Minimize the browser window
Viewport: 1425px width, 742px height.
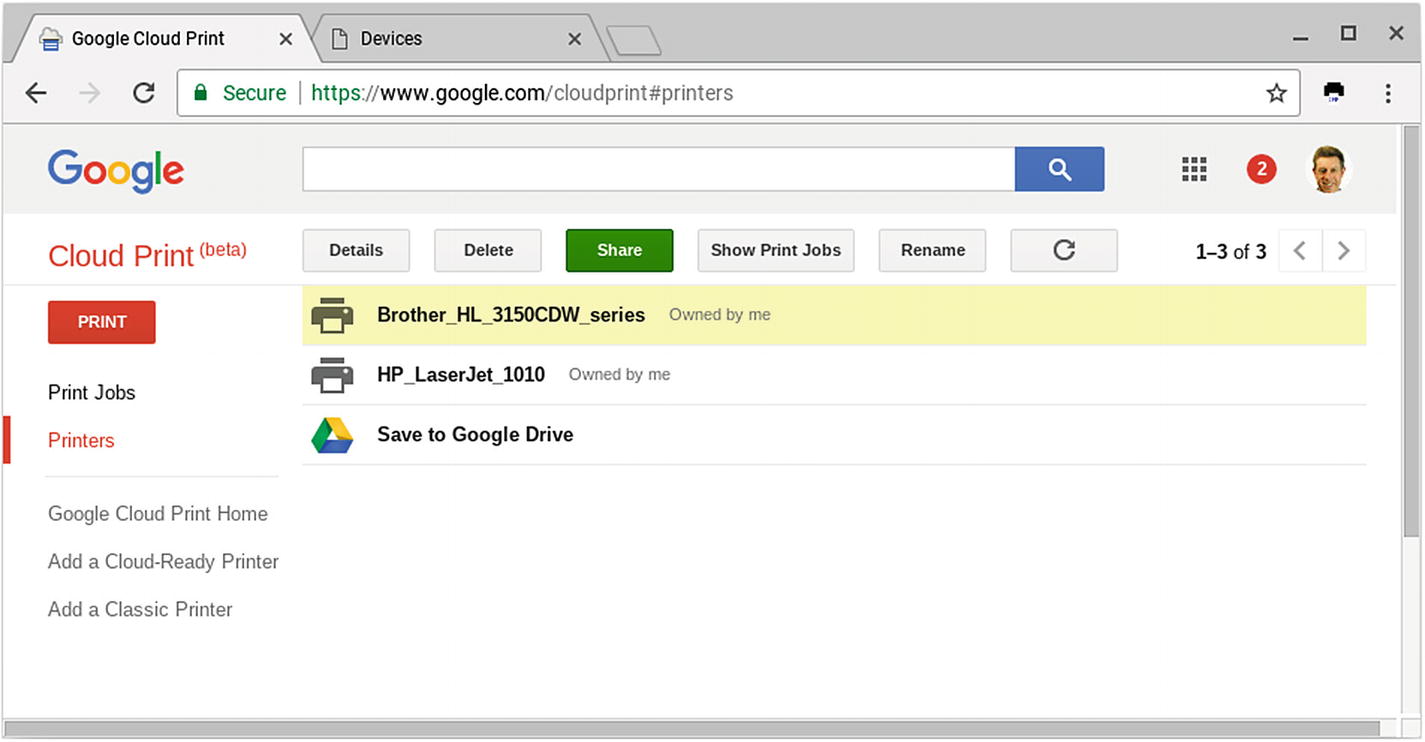pos(1301,38)
